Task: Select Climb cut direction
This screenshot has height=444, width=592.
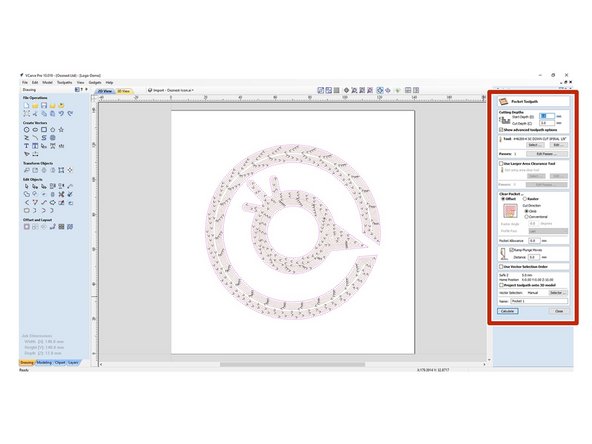Action: point(527,211)
